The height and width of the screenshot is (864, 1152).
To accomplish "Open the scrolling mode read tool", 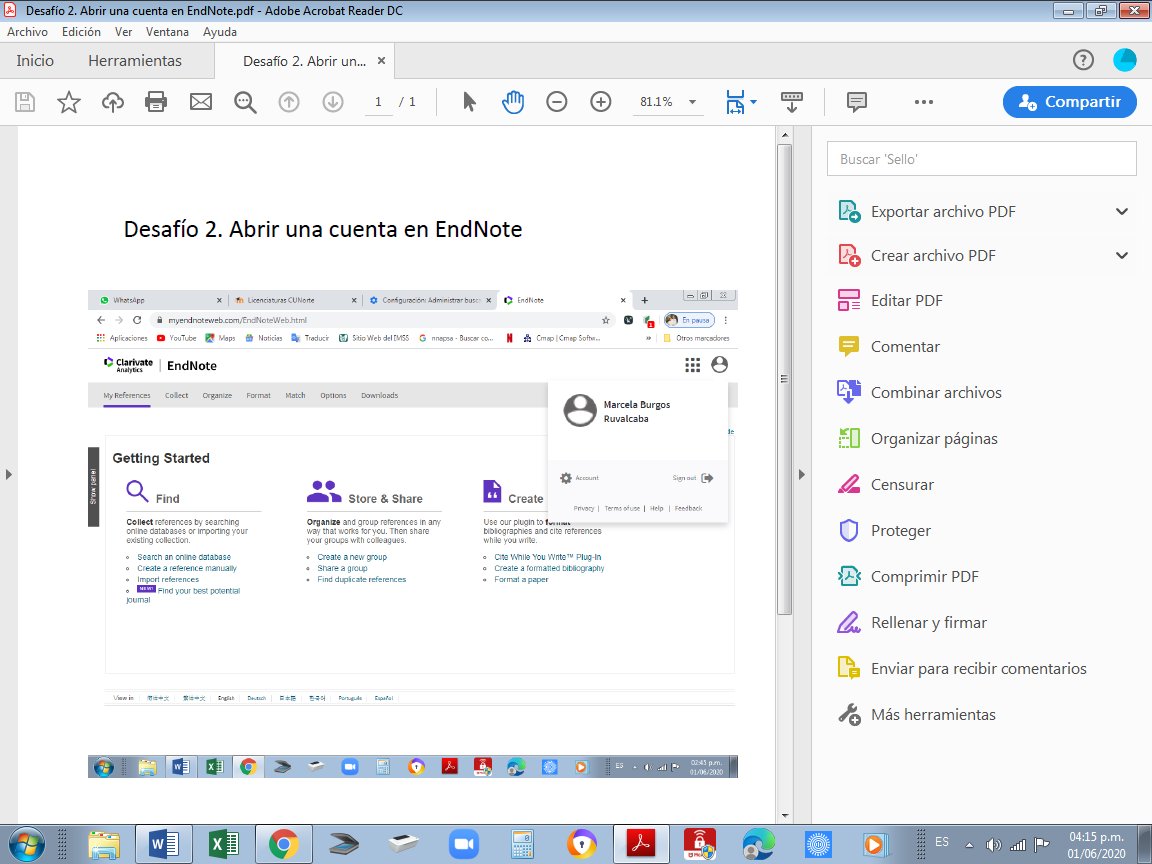I will (791, 101).
